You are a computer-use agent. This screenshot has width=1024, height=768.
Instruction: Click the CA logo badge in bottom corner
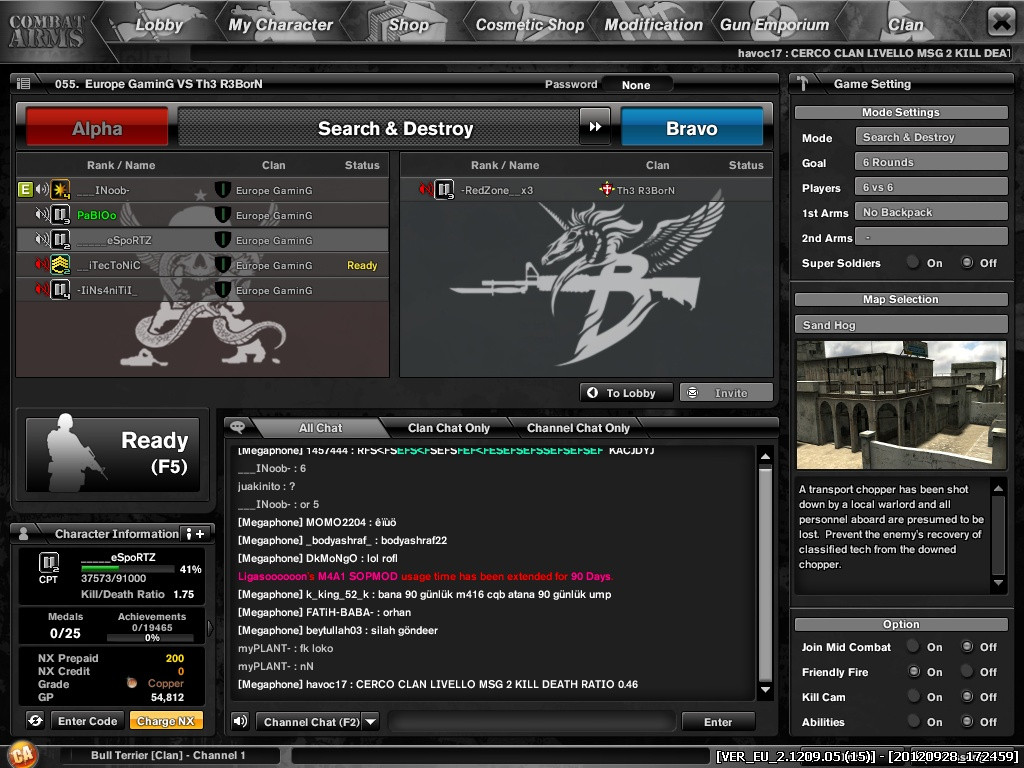[23, 754]
